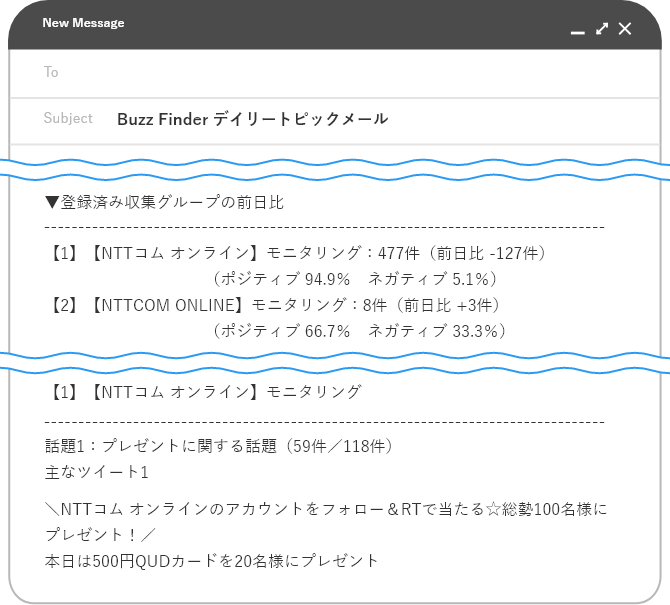Minimize the New Message window

click(577, 32)
